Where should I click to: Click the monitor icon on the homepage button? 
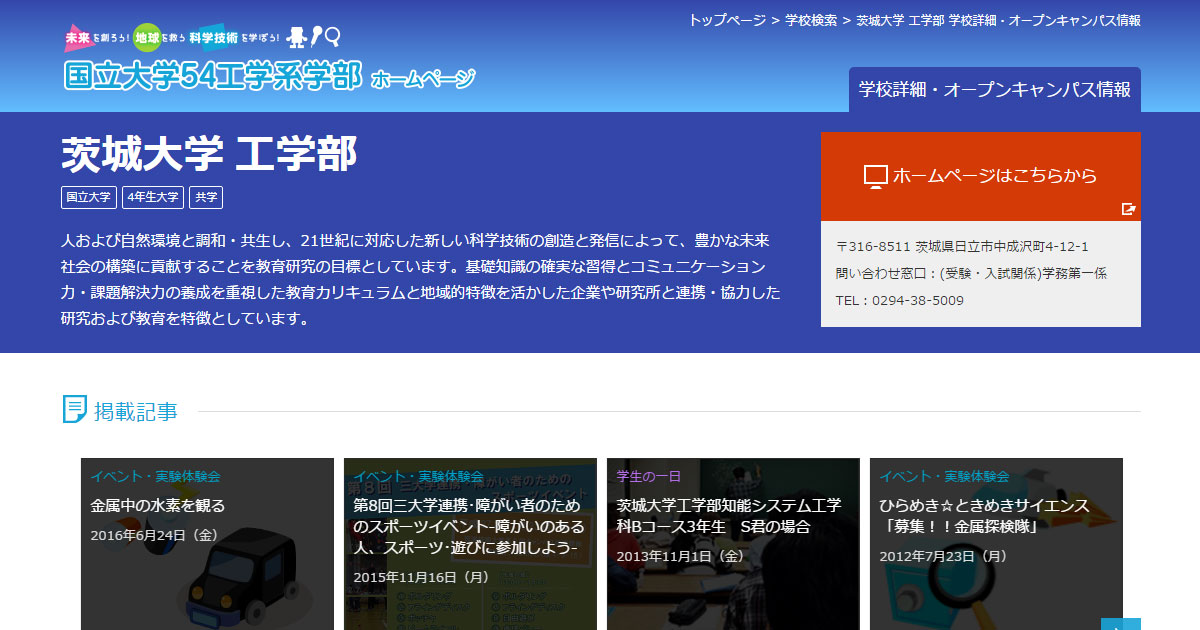pos(875,177)
